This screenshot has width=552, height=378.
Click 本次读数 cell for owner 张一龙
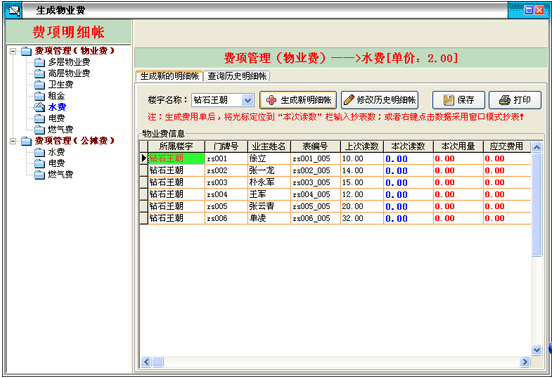pos(408,171)
